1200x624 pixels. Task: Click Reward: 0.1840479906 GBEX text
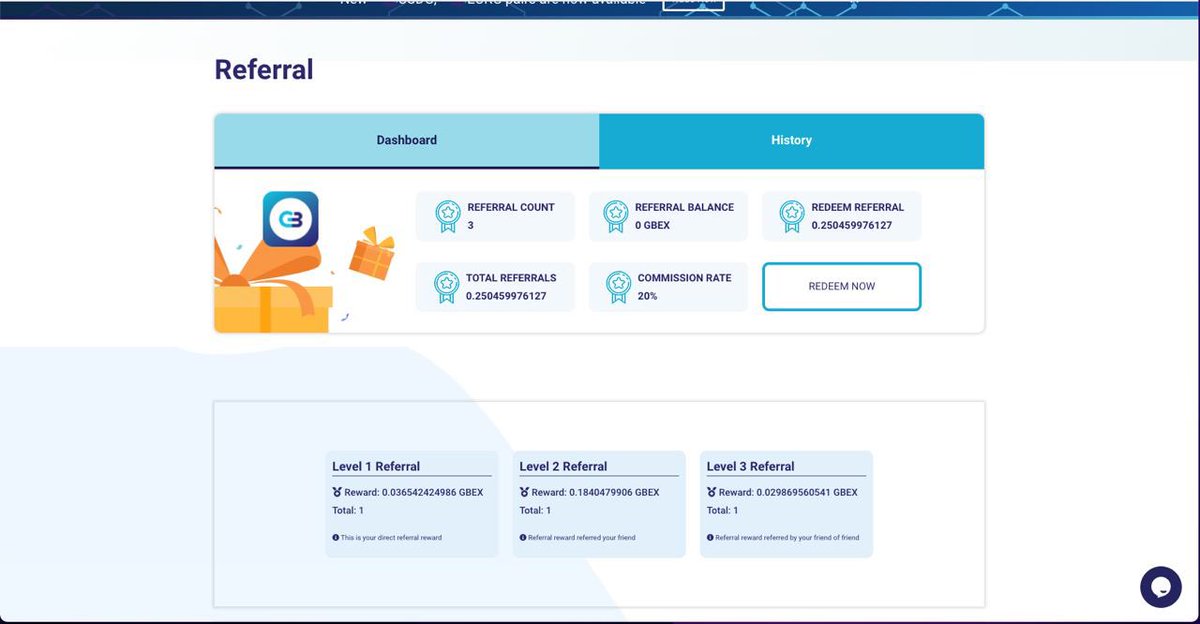pyautogui.click(x=595, y=492)
